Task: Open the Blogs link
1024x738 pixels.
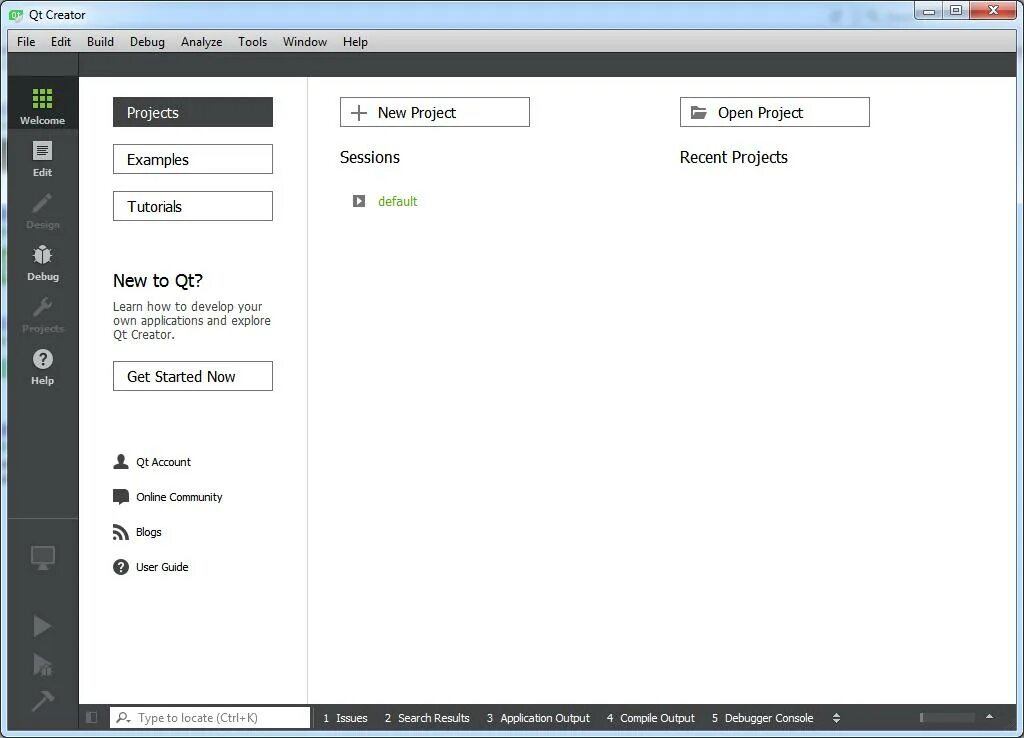Action: [149, 532]
